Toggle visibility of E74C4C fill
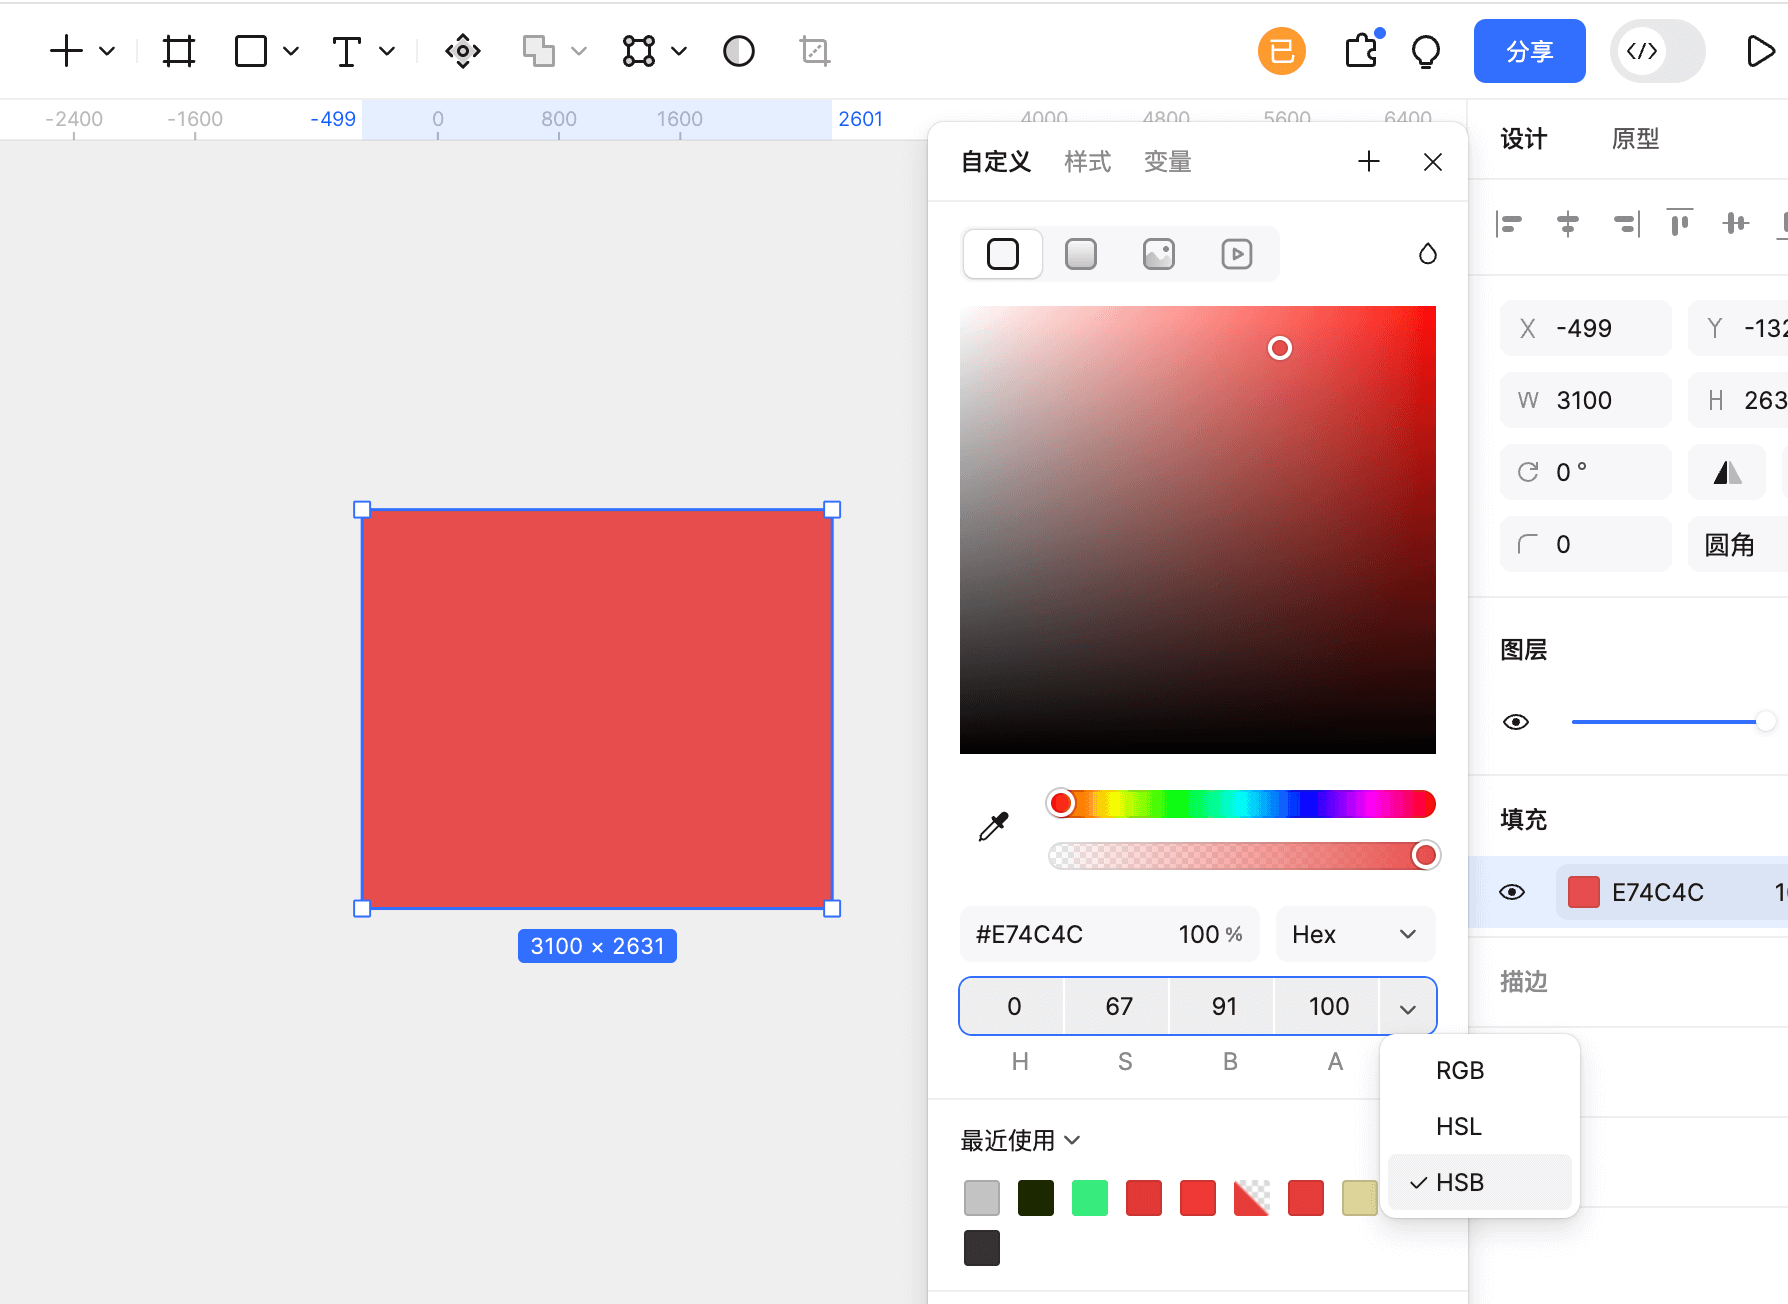 1512,892
